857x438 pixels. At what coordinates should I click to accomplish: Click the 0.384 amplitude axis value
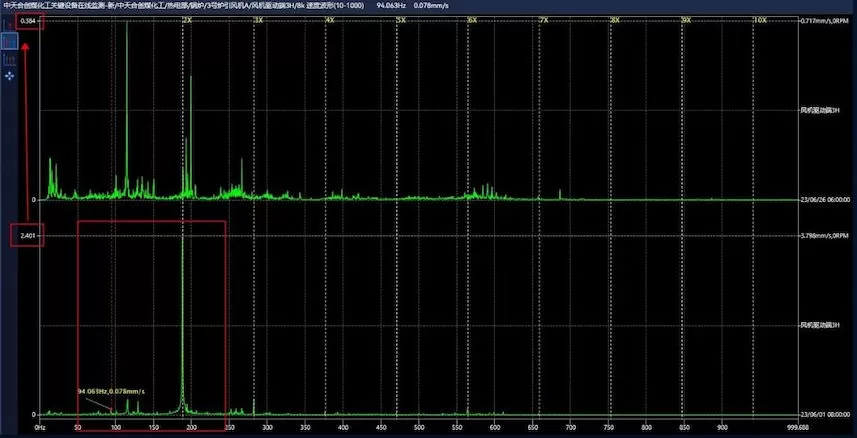(x=27, y=21)
